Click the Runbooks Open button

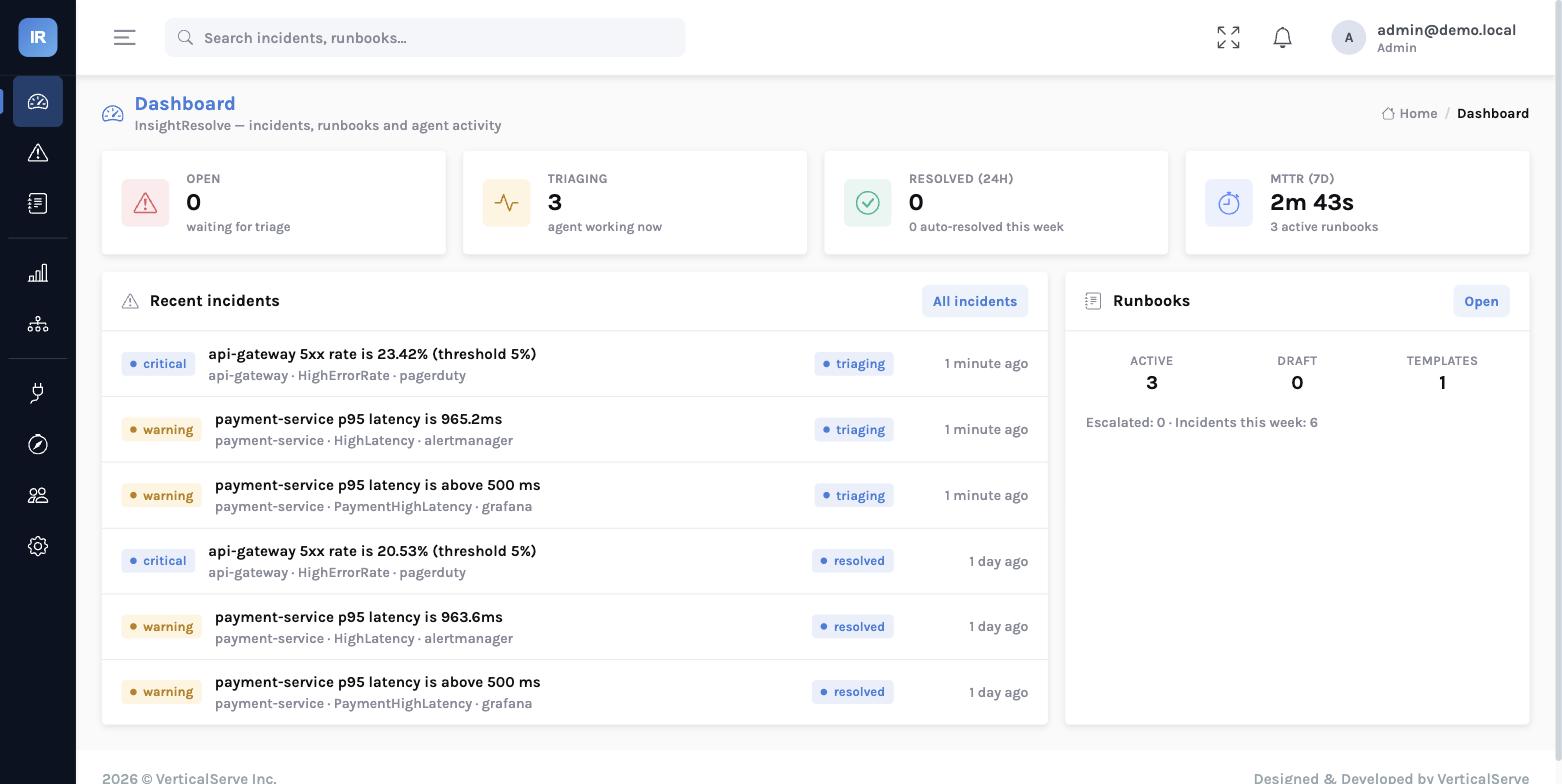click(1481, 301)
